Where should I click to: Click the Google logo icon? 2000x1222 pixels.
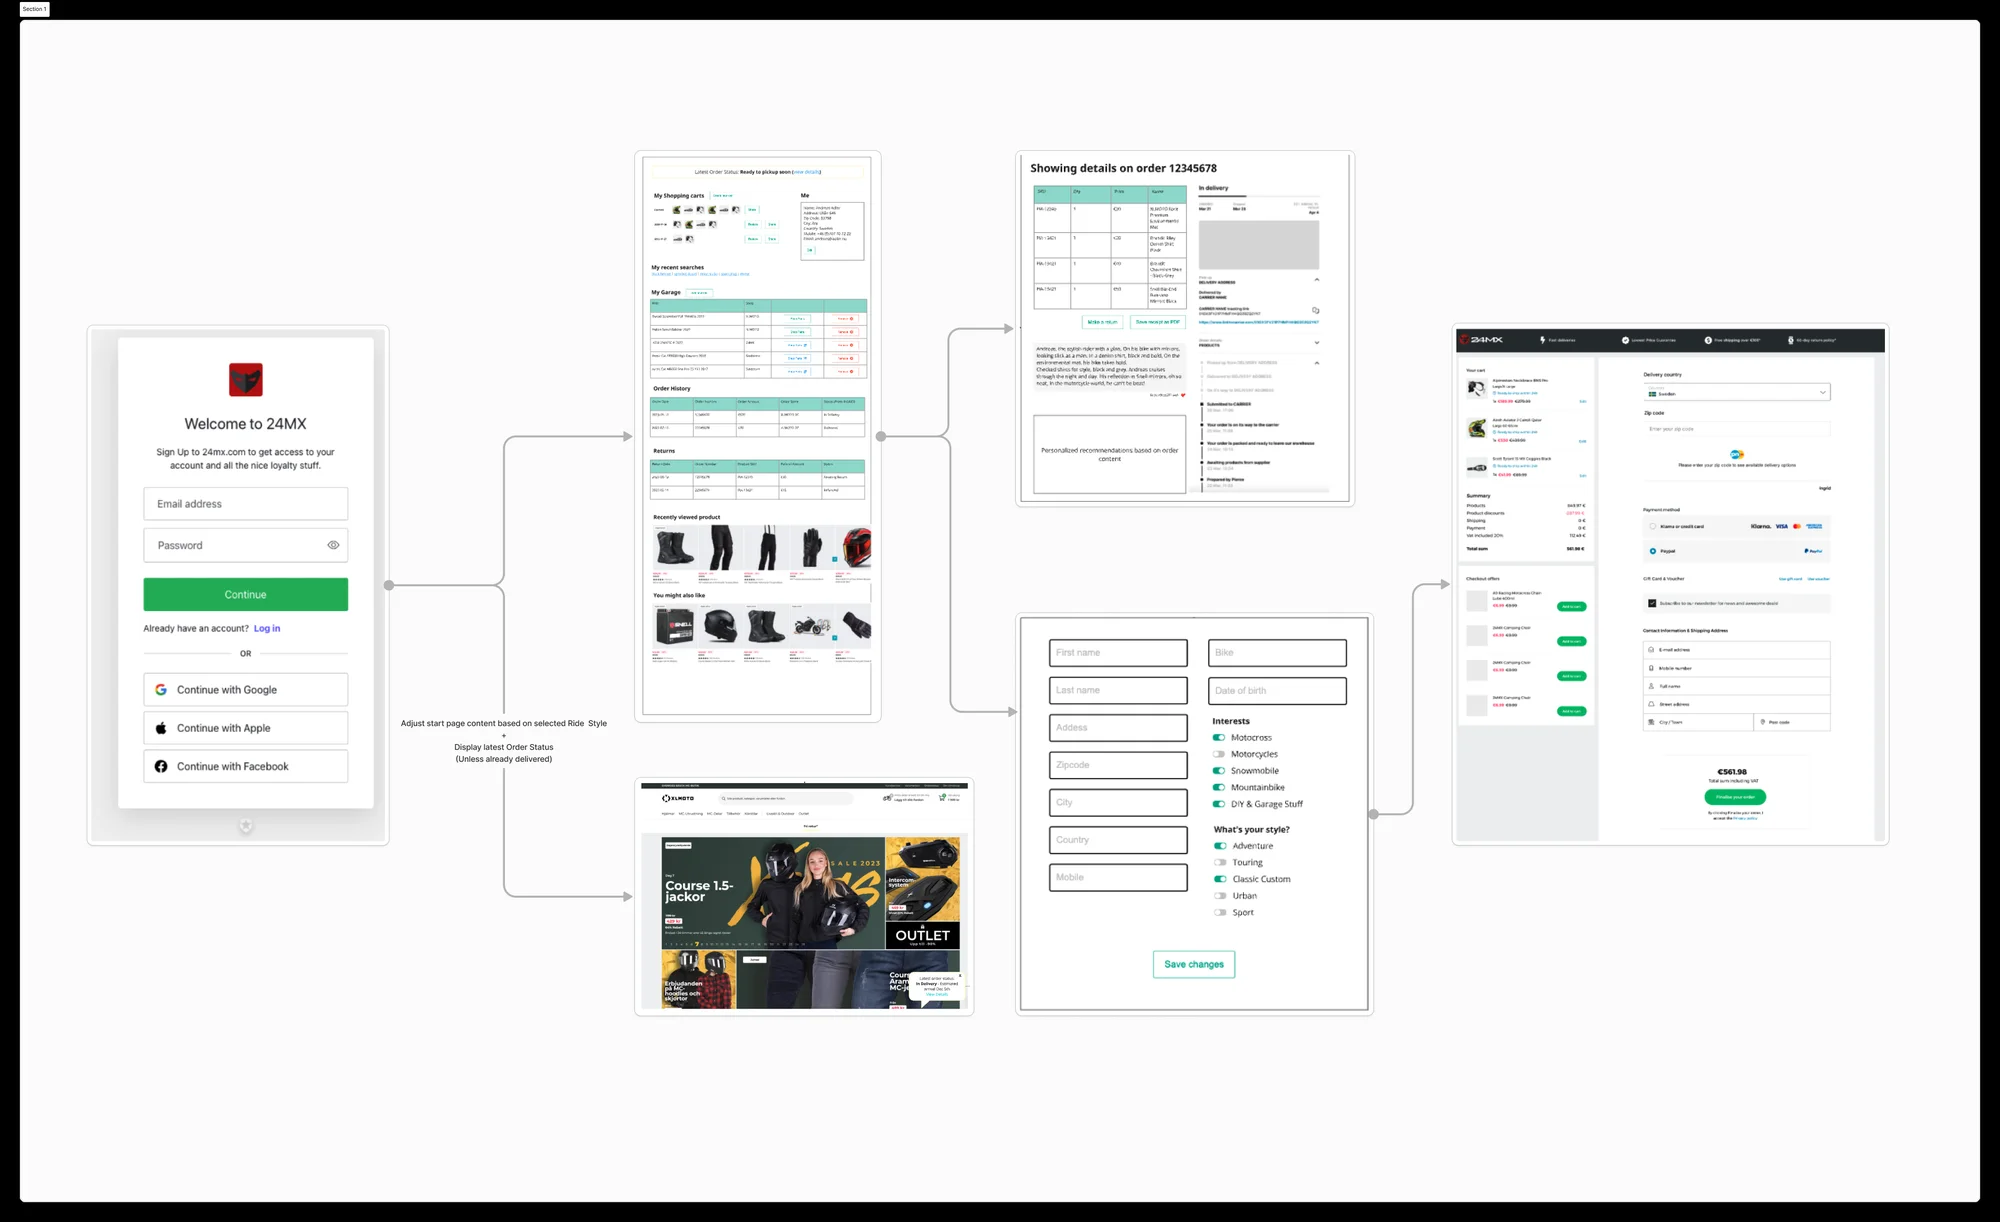(161, 690)
